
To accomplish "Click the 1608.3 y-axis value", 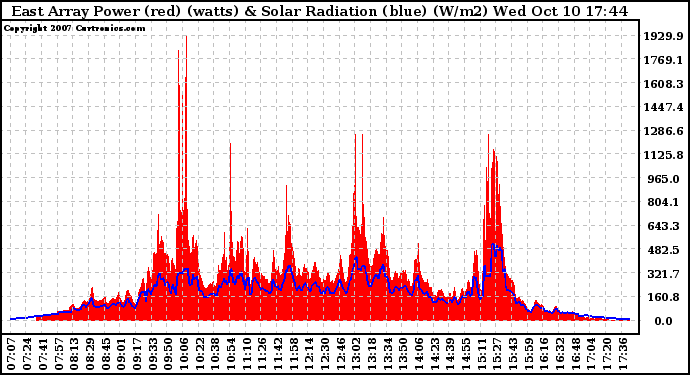I will 664,84.
